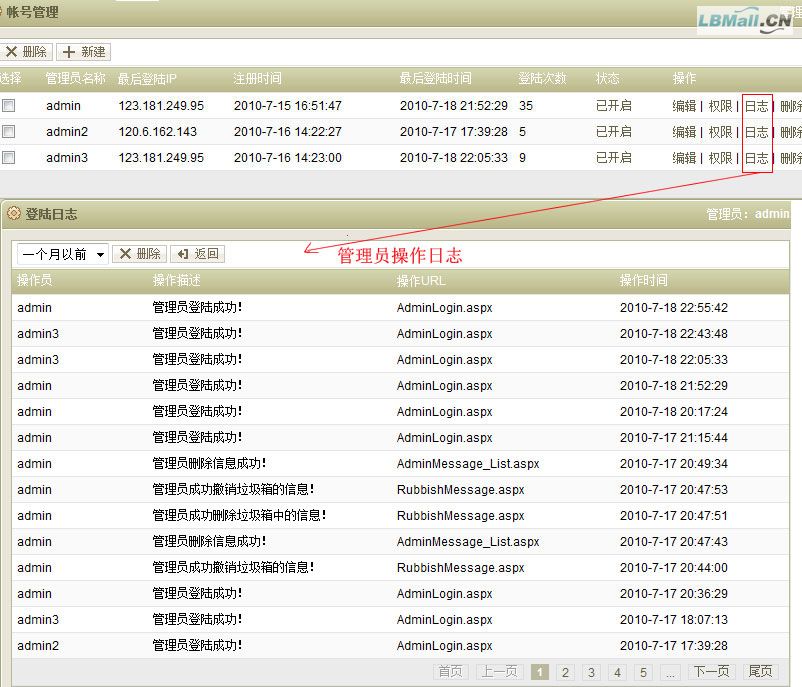Select registration time 2010-7-15 16:51:47

click(x=287, y=106)
